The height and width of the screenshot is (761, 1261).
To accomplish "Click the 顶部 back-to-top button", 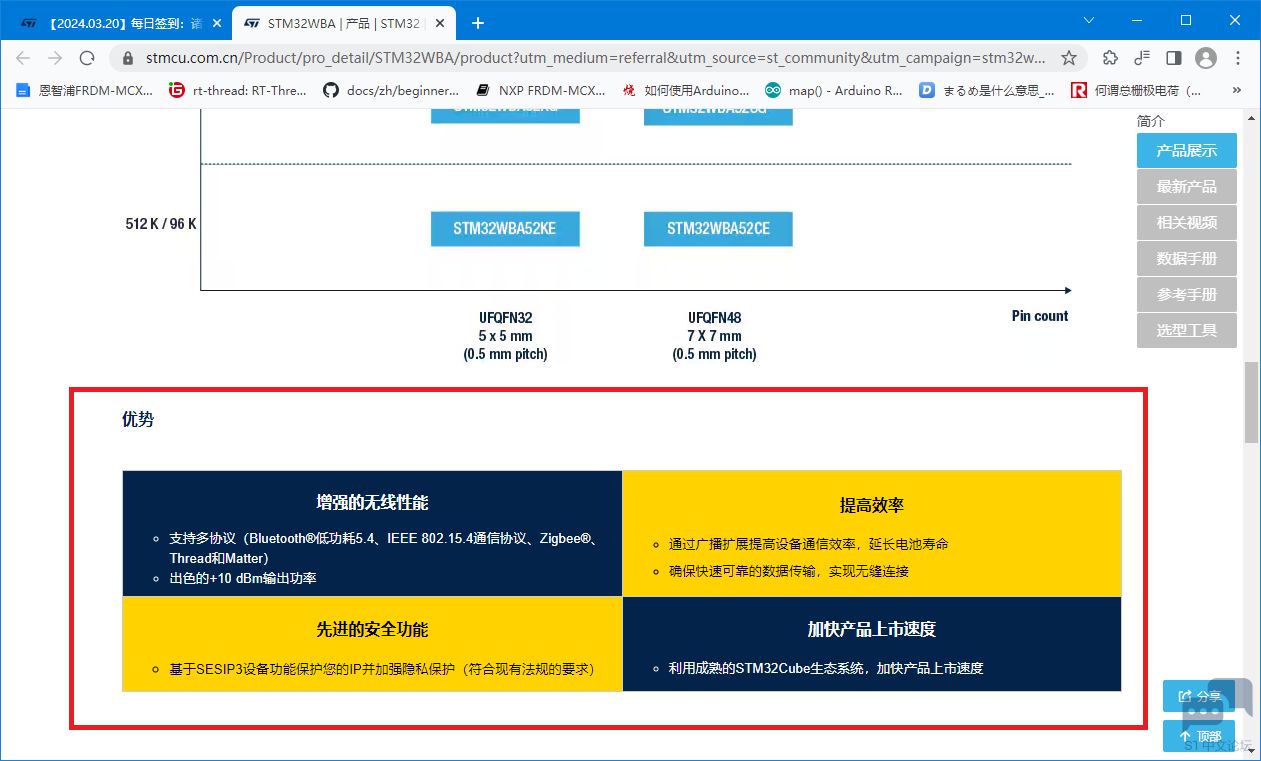I will pyautogui.click(x=1199, y=736).
